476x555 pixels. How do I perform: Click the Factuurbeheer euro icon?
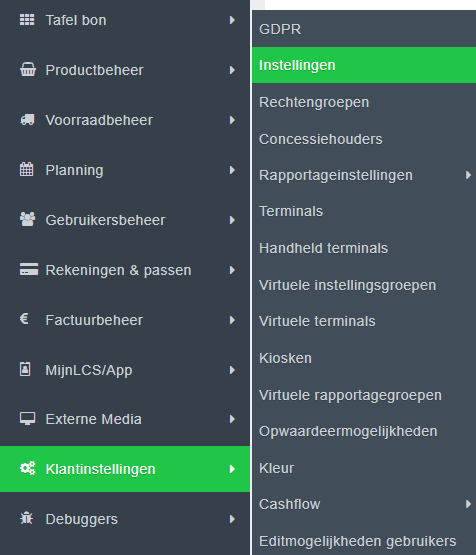tap(24, 319)
